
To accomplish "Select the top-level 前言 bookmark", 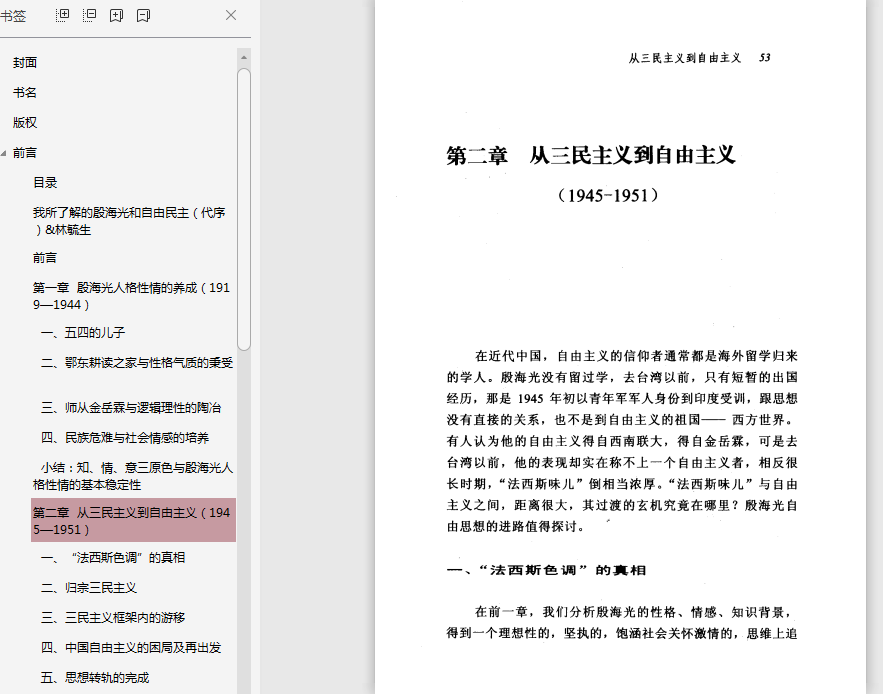I will pos(25,153).
